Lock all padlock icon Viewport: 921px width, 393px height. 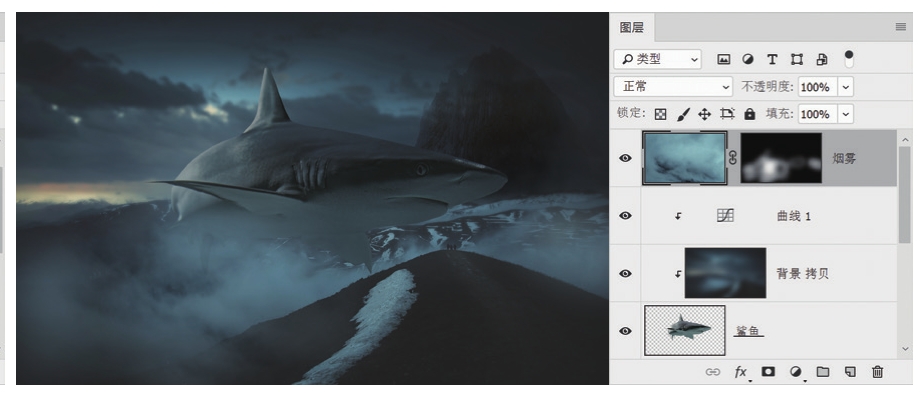click(x=749, y=114)
